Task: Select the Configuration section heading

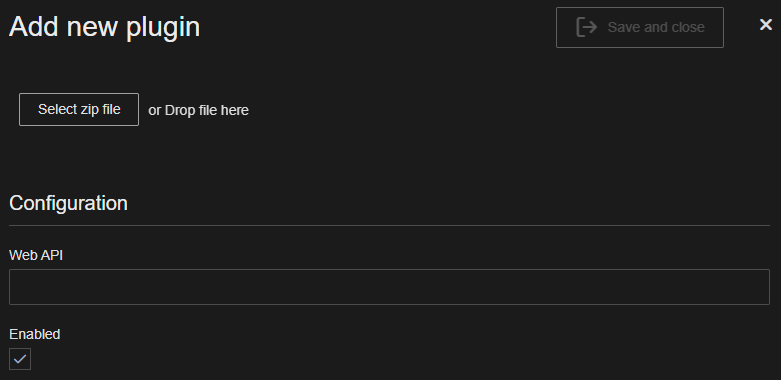Action: tap(68, 203)
